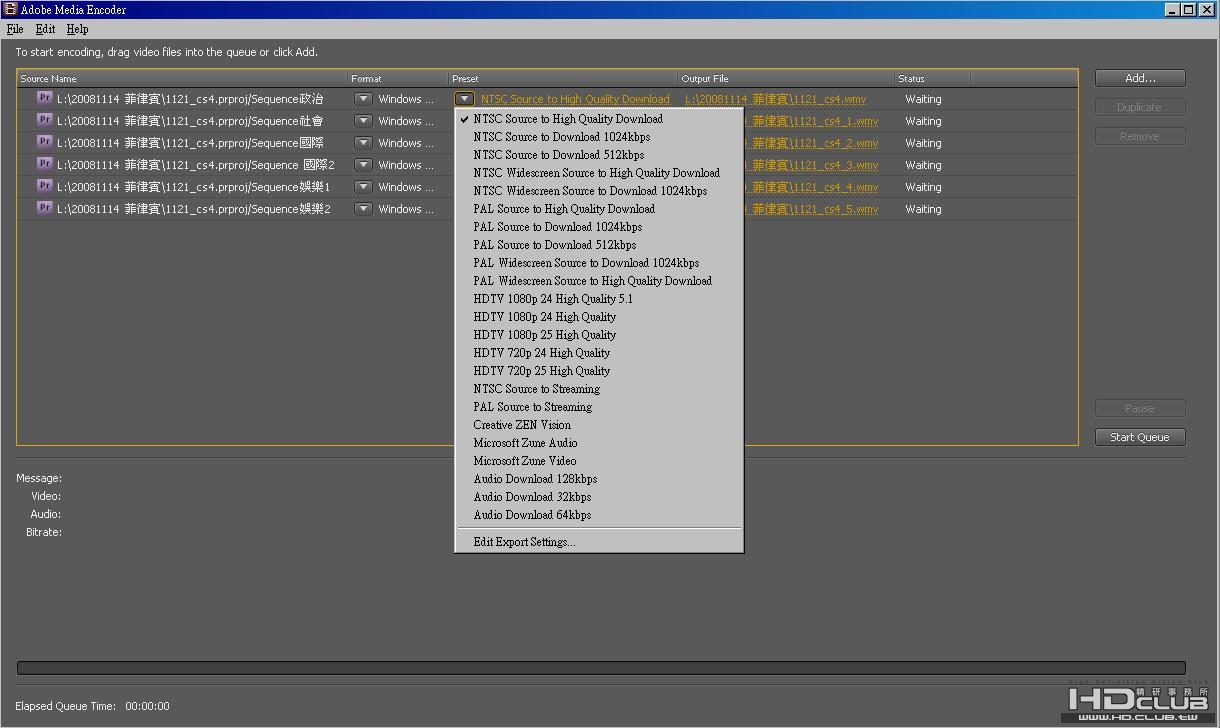This screenshot has width=1220, height=728.
Task: Click the Source Name column header
Action: click(183, 78)
